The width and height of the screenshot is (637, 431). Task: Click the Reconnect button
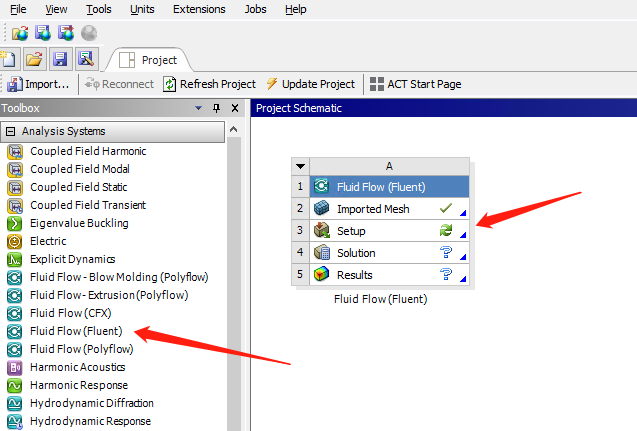click(x=119, y=84)
